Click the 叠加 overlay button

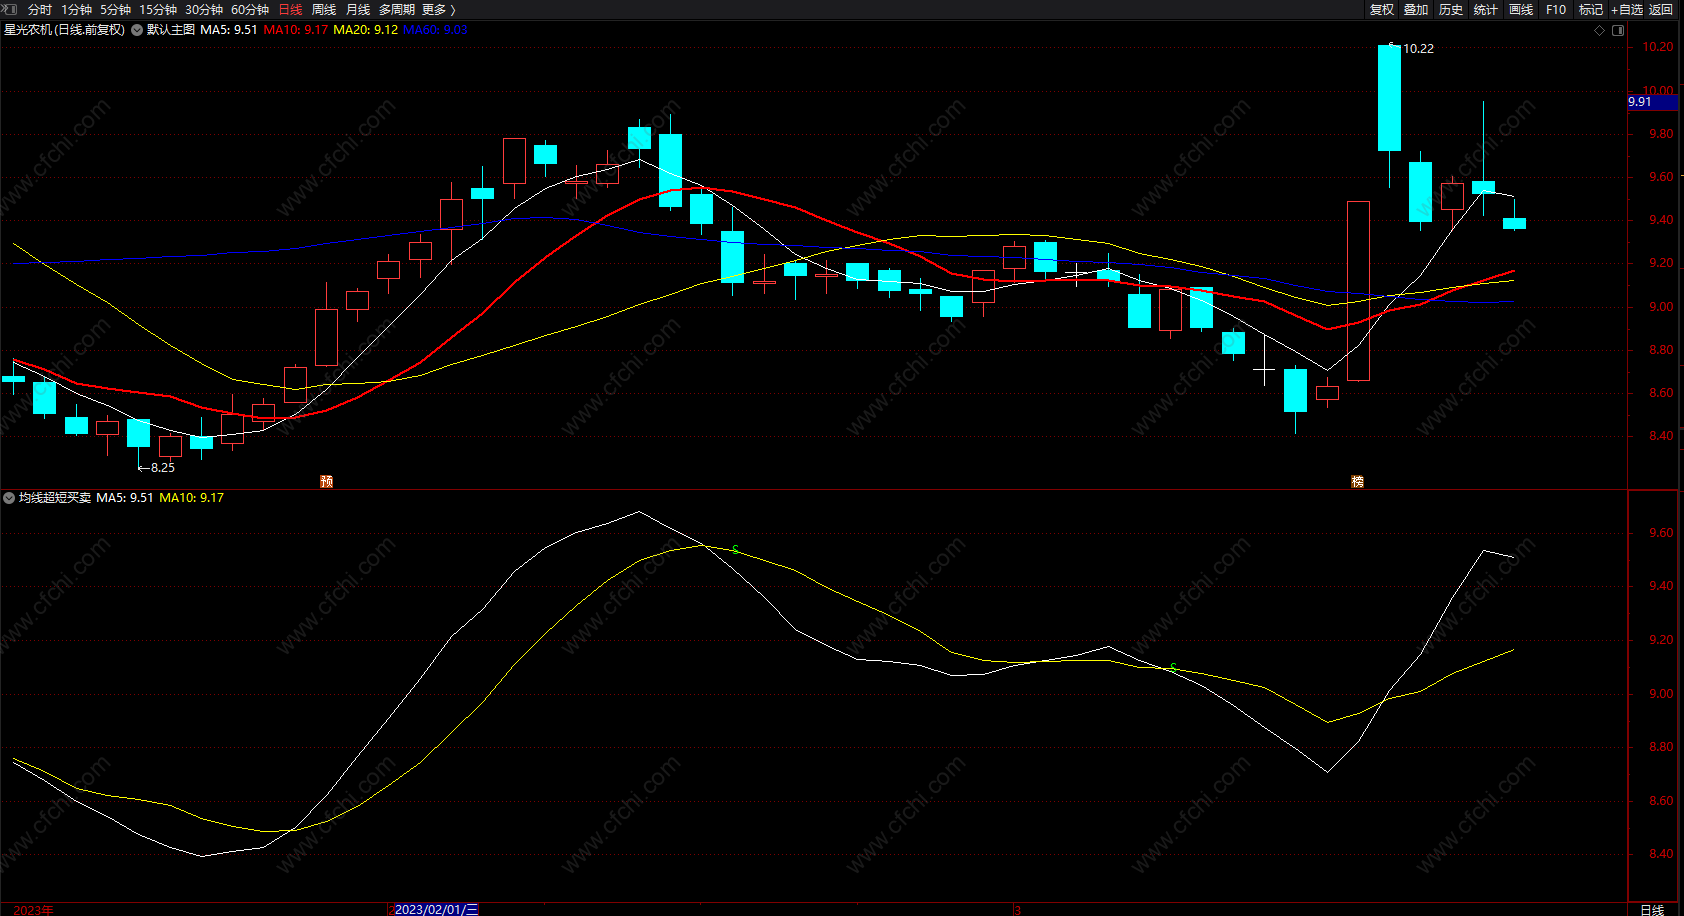(x=1416, y=9)
